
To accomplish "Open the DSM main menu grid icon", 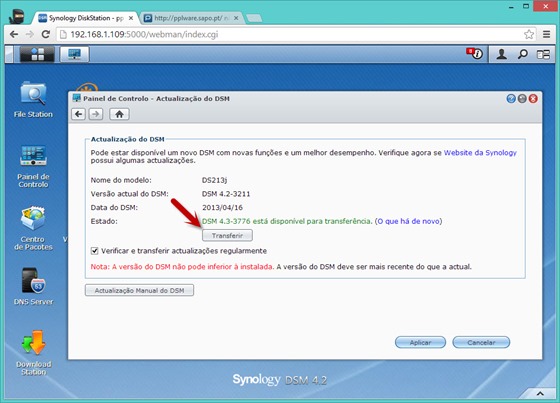I will click(37, 54).
